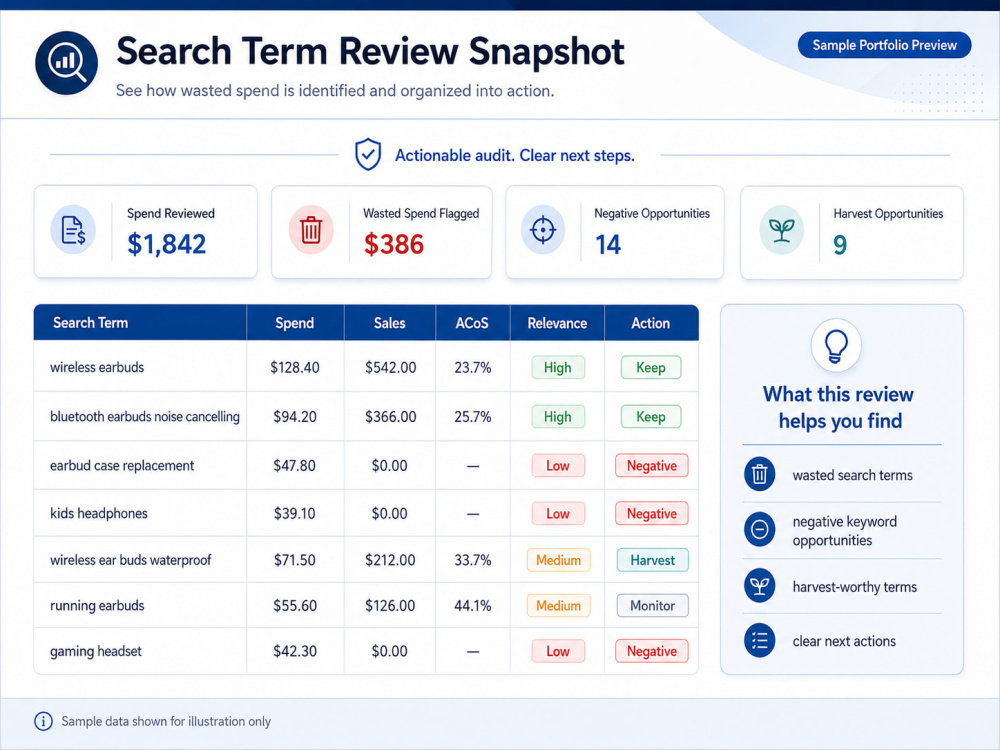Click the $386 Wasted Spend Flagged value
The width and height of the screenshot is (1000, 750).
point(393,244)
